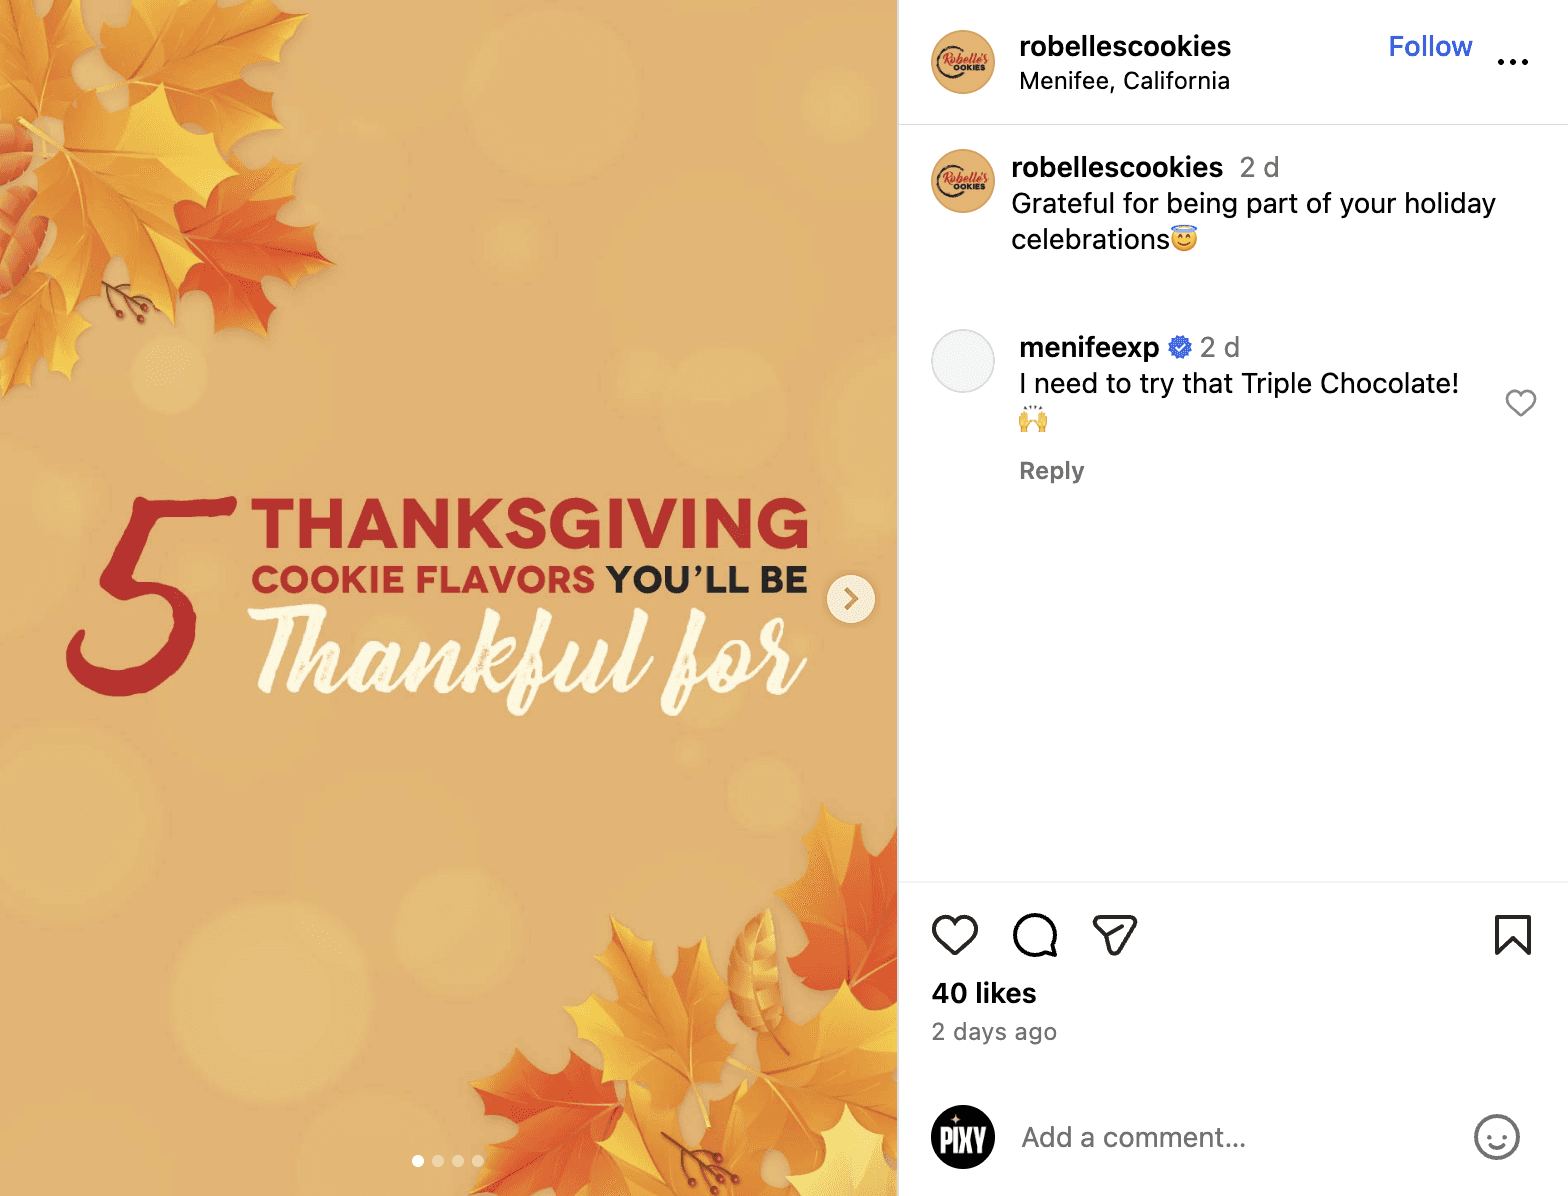Like menifeexp's comment with the small heart
1568x1196 pixels.
(1521, 403)
